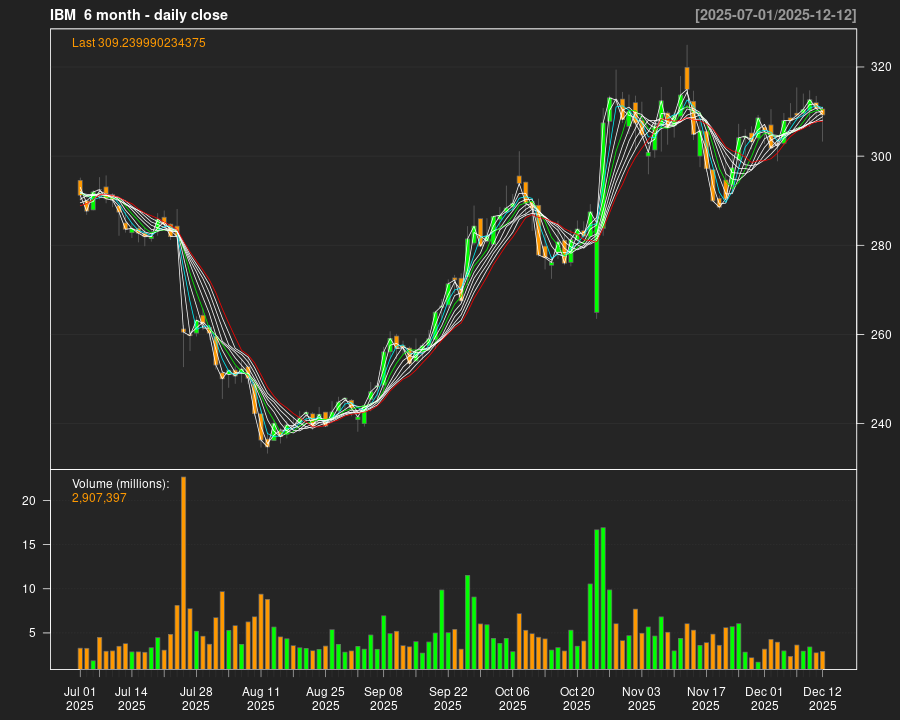The image size is (900, 720).
Task: Click the orange volume value 2,907,397
Action: [x=99, y=498]
